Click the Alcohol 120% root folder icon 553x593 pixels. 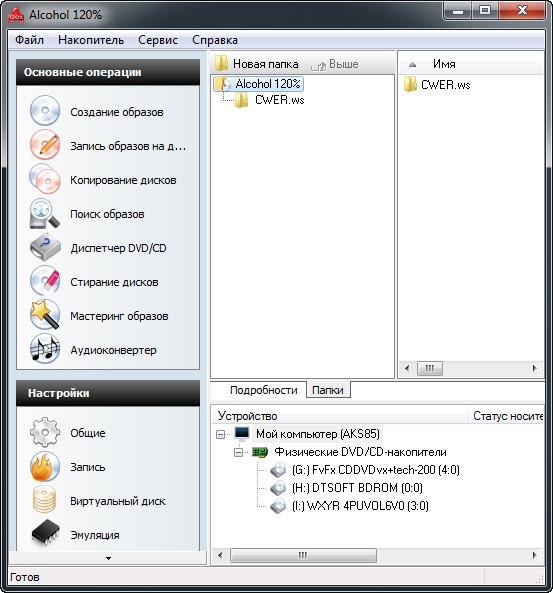pyautogui.click(x=222, y=84)
